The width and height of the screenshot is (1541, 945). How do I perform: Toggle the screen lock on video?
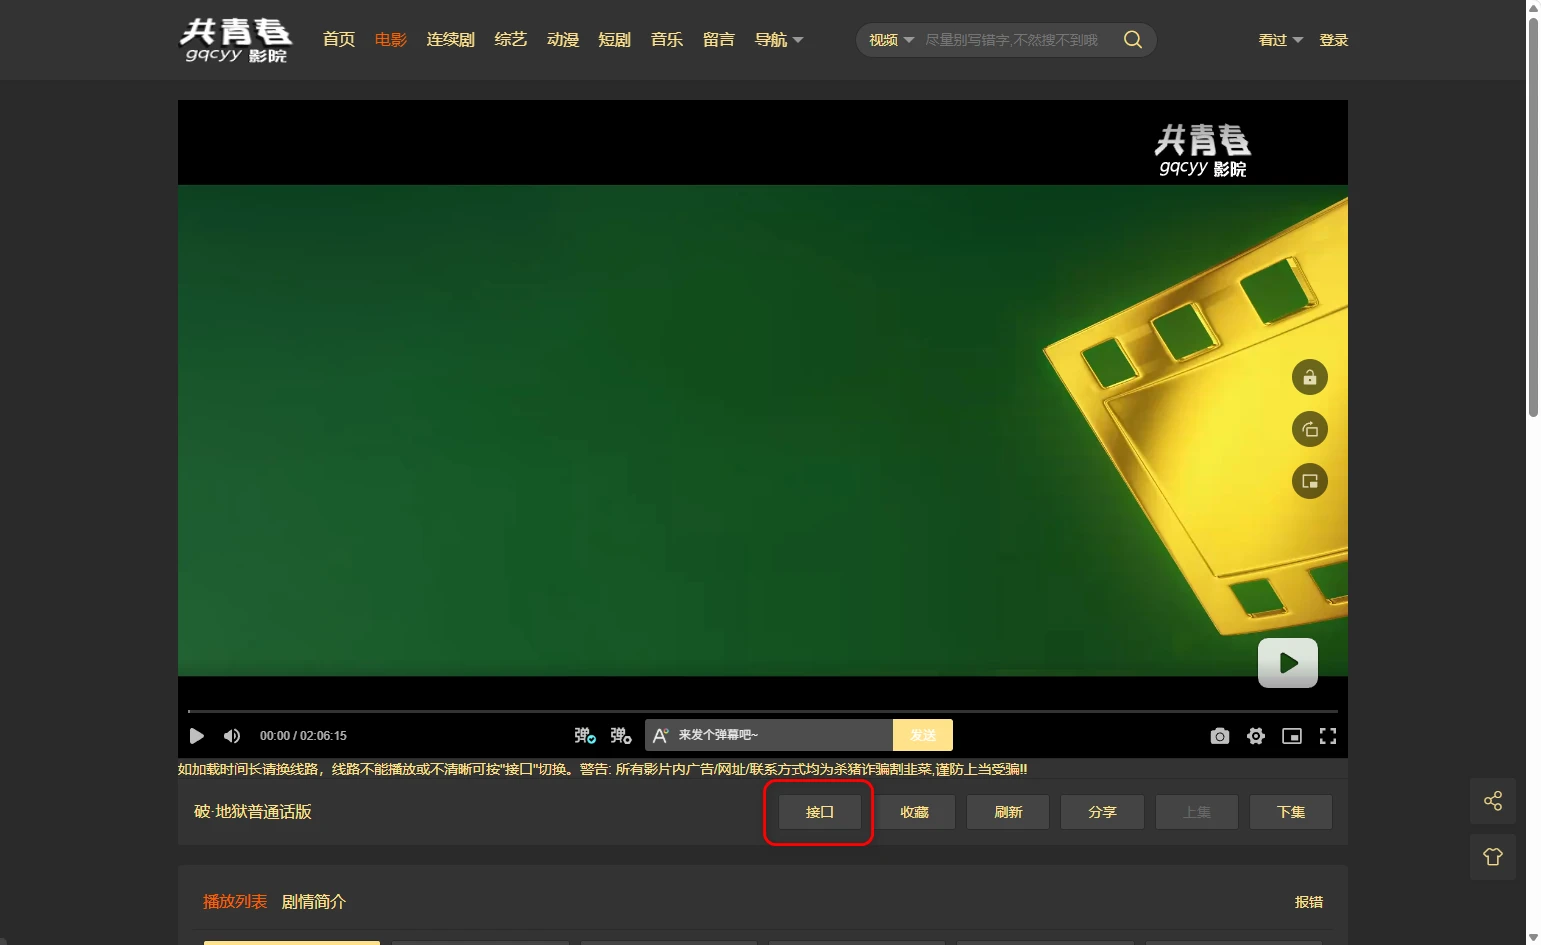click(1310, 378)
